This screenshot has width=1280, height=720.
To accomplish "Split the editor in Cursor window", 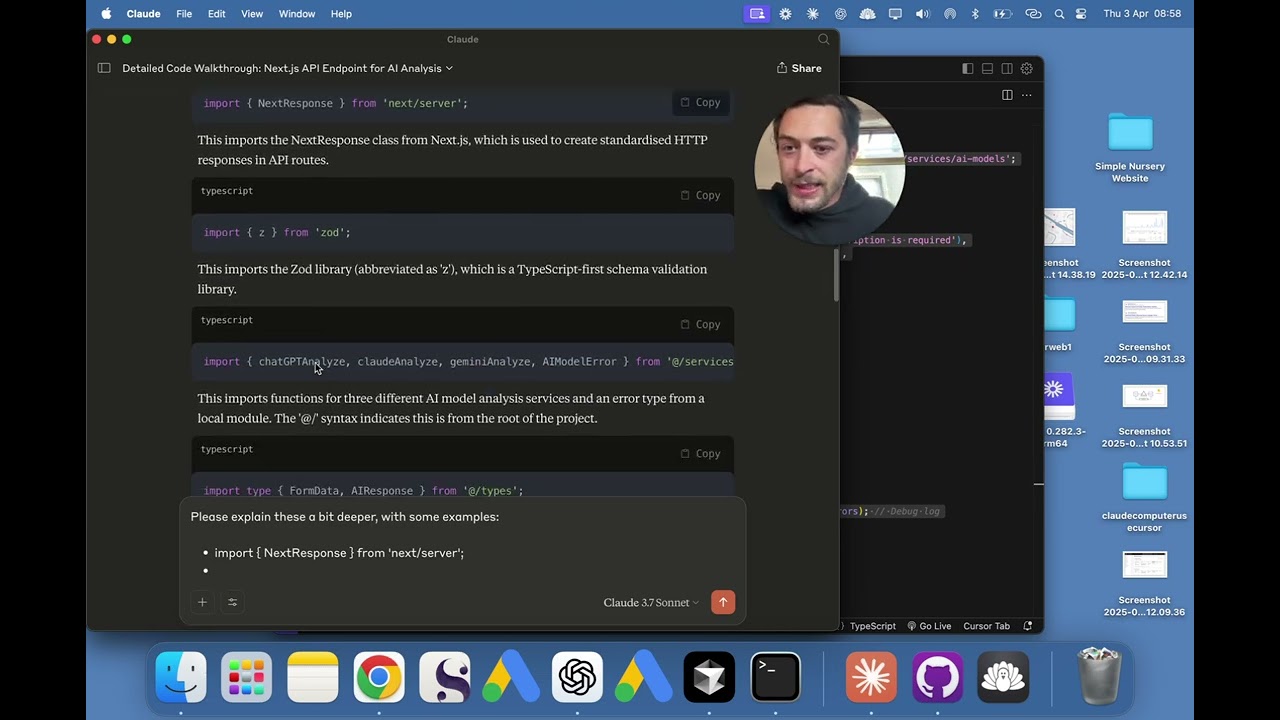I will pyautogui.click(x=1007, y=95).
